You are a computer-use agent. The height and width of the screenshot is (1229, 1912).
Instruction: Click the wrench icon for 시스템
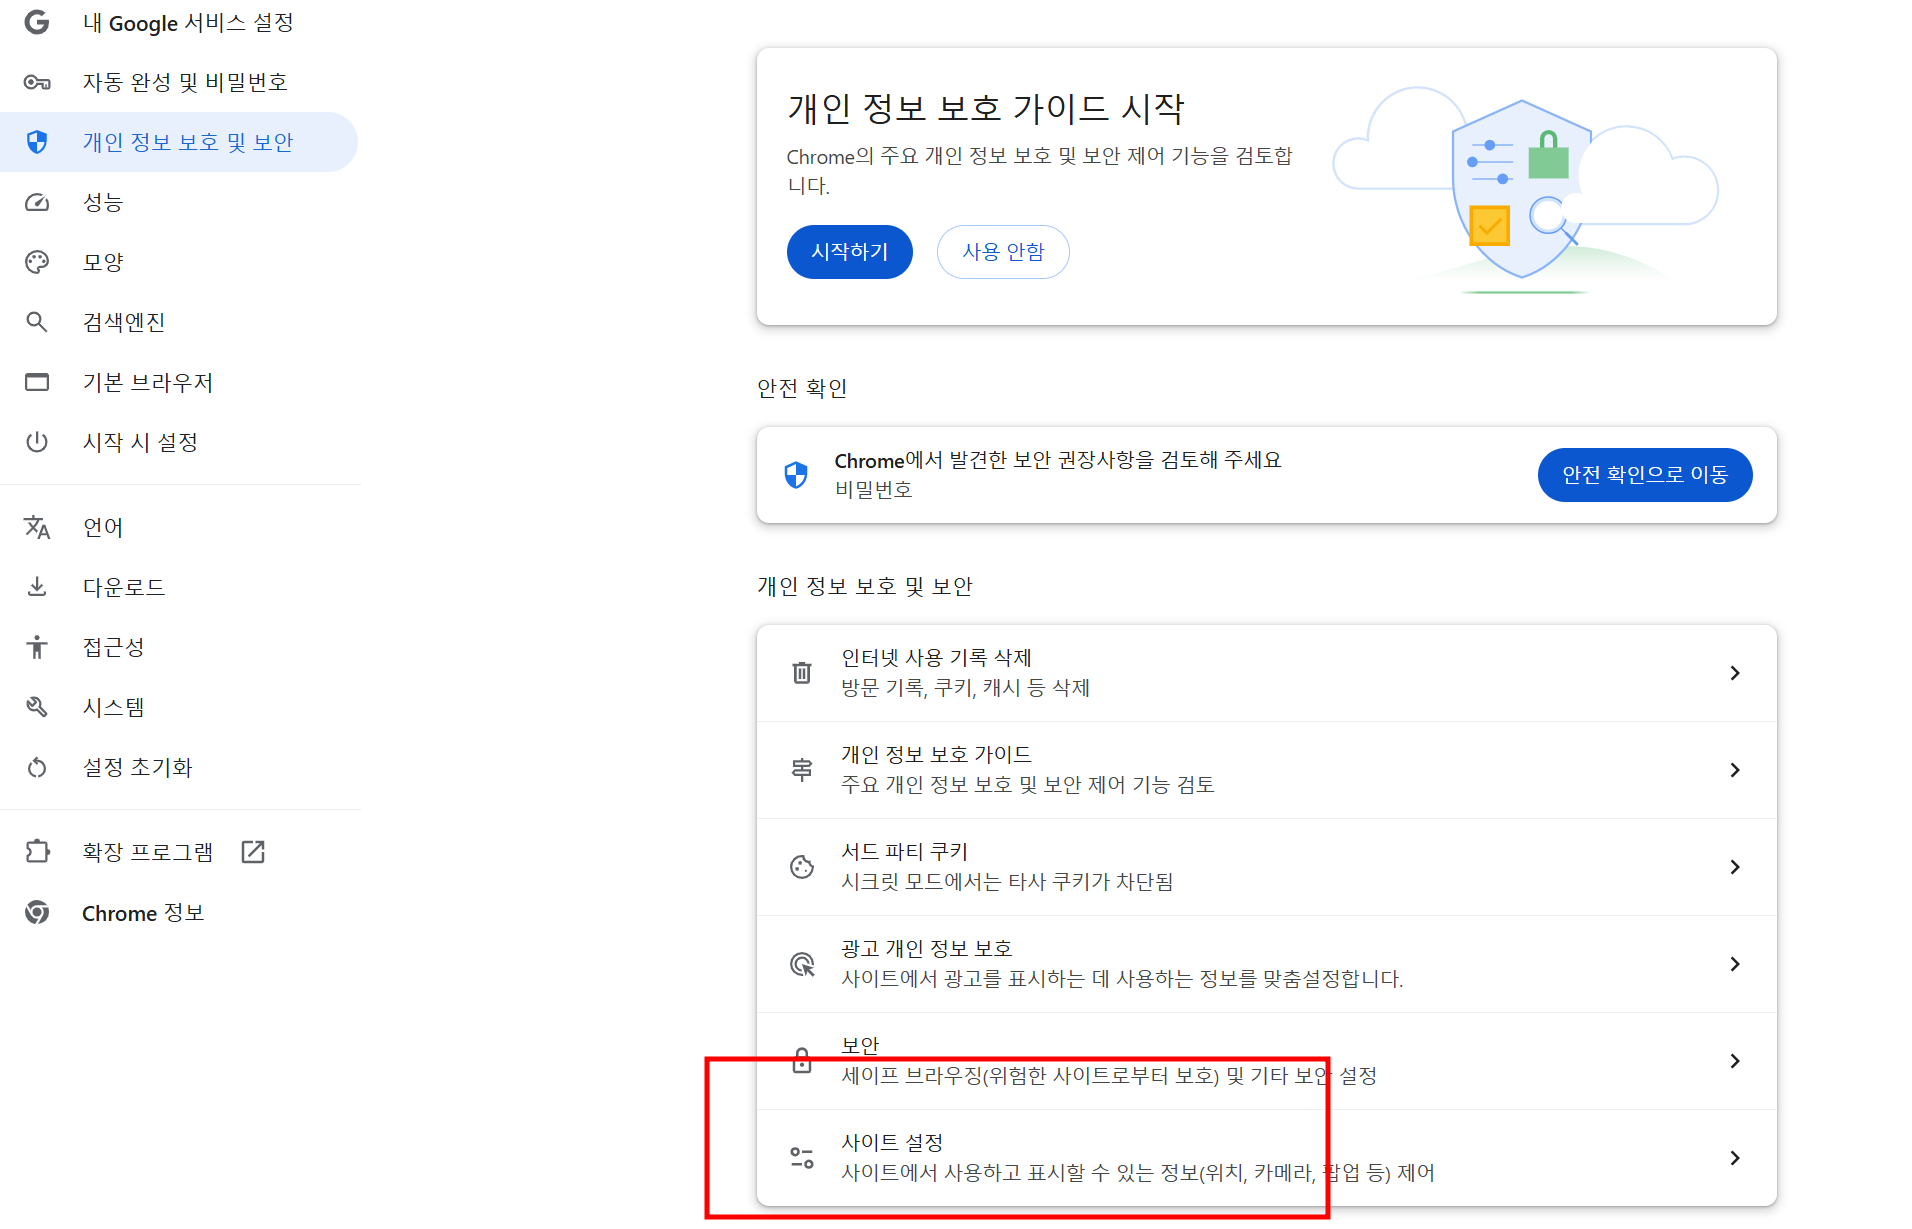pyautogui.click(x=37, y=707)
